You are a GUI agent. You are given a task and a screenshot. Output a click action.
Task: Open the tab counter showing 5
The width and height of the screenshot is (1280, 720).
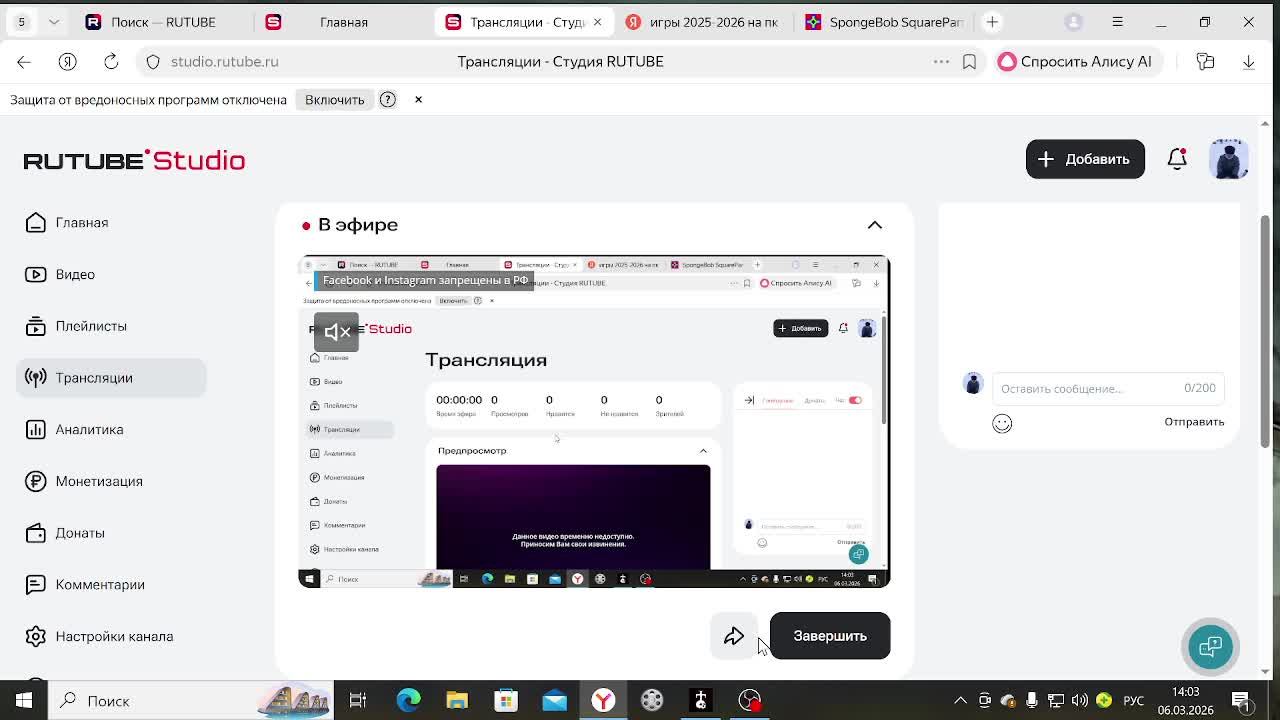21,22
